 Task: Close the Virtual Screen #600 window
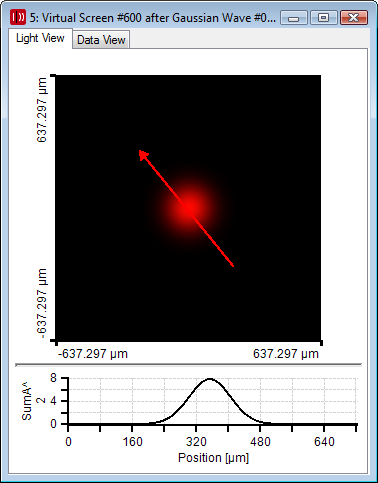(x=354, y=18)
